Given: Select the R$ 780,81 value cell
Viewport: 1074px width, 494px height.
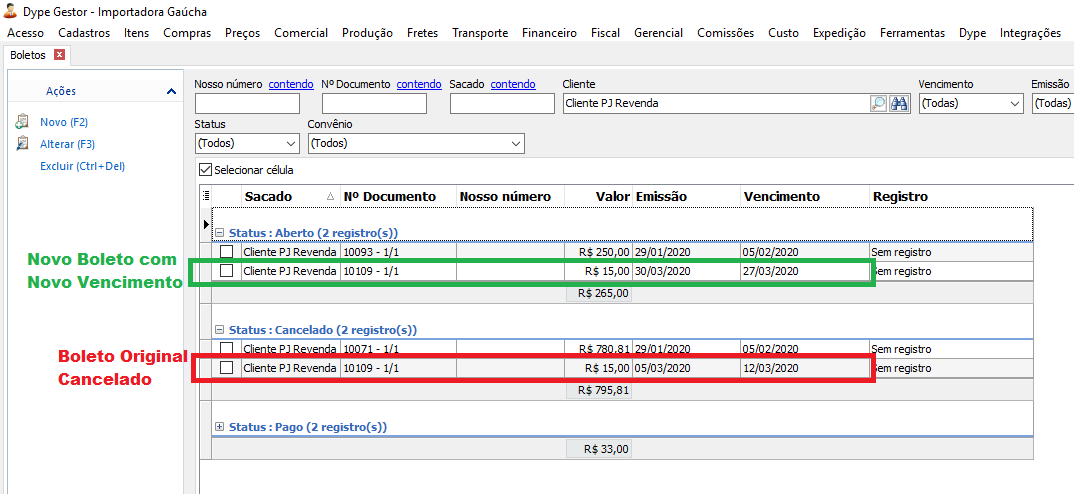Looking at the screenshot, I should pos(599,349).
